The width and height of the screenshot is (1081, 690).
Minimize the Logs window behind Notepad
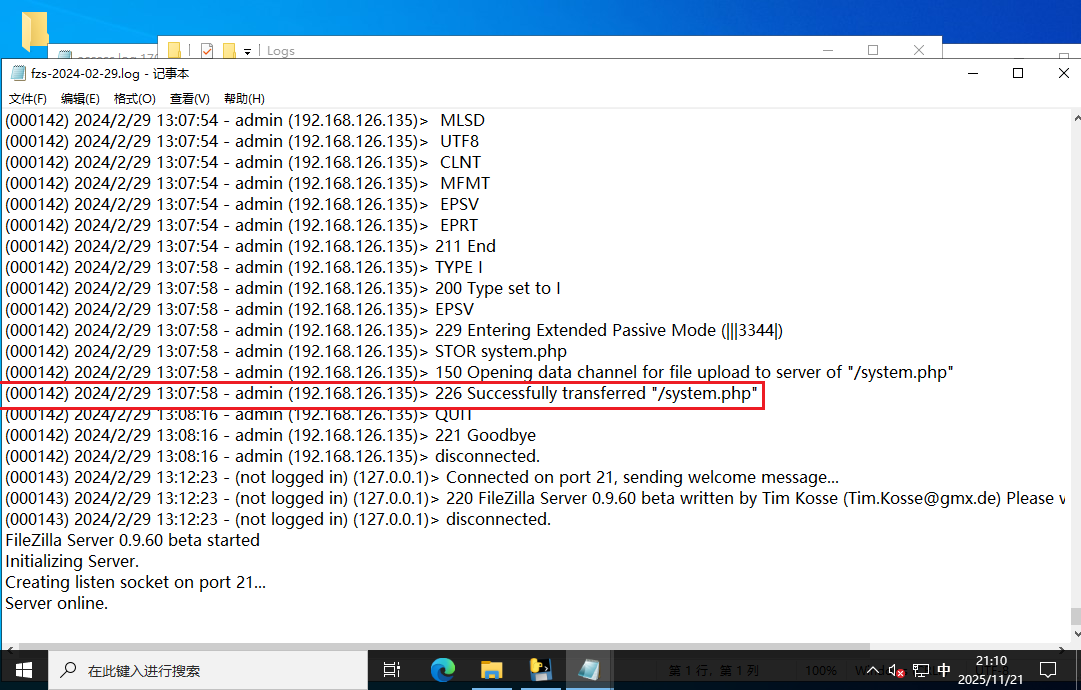tap(828, 50)
